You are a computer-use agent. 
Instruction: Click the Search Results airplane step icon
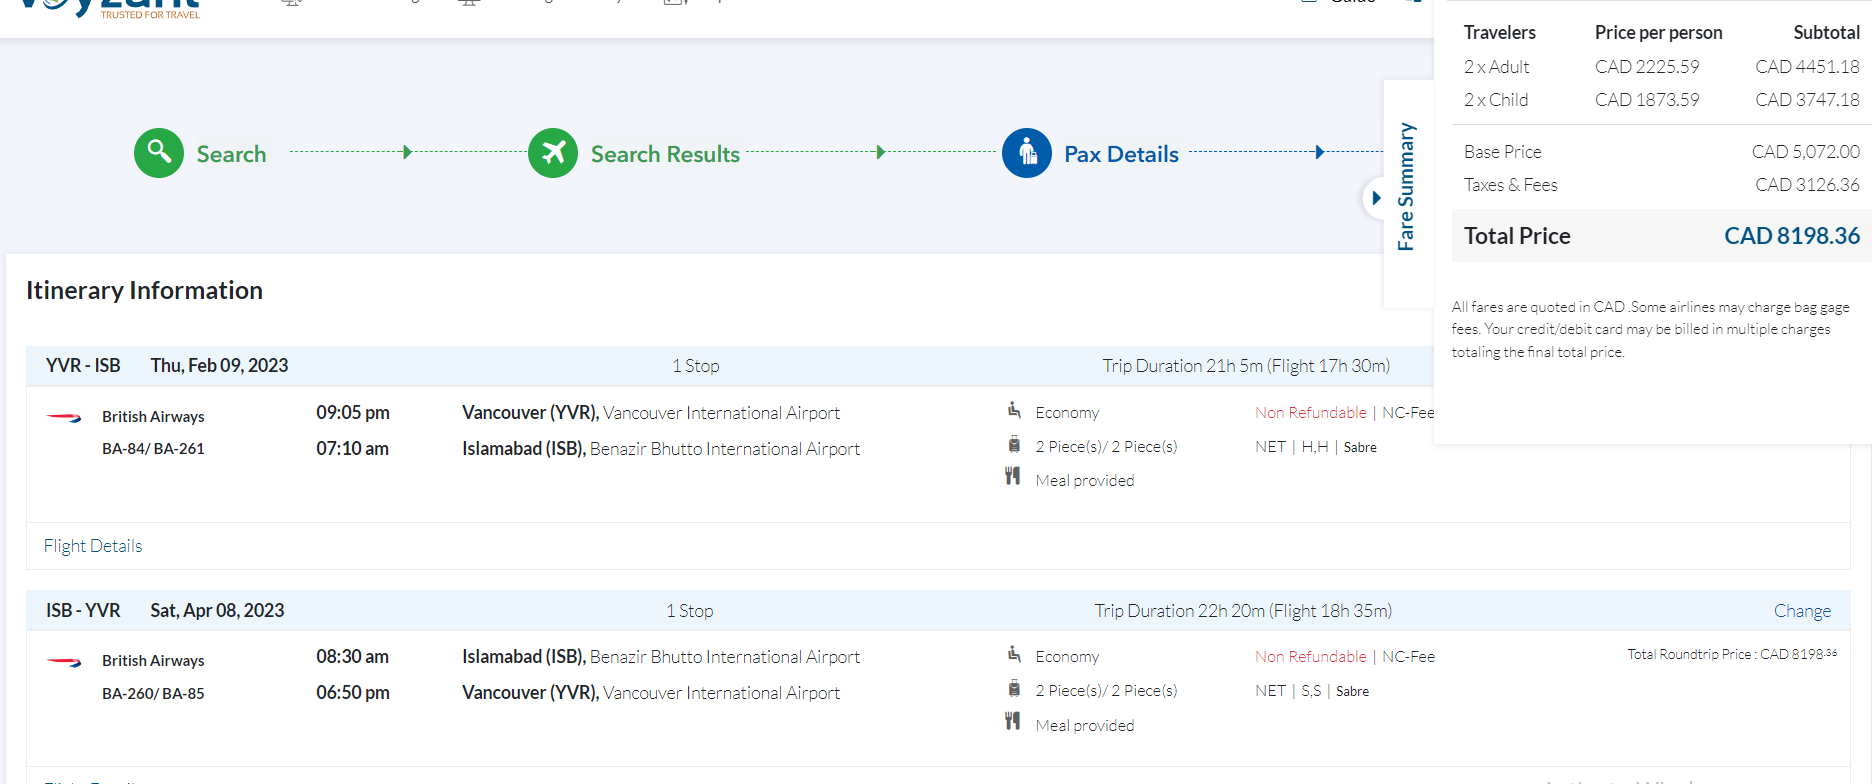(x=553, y=153)
